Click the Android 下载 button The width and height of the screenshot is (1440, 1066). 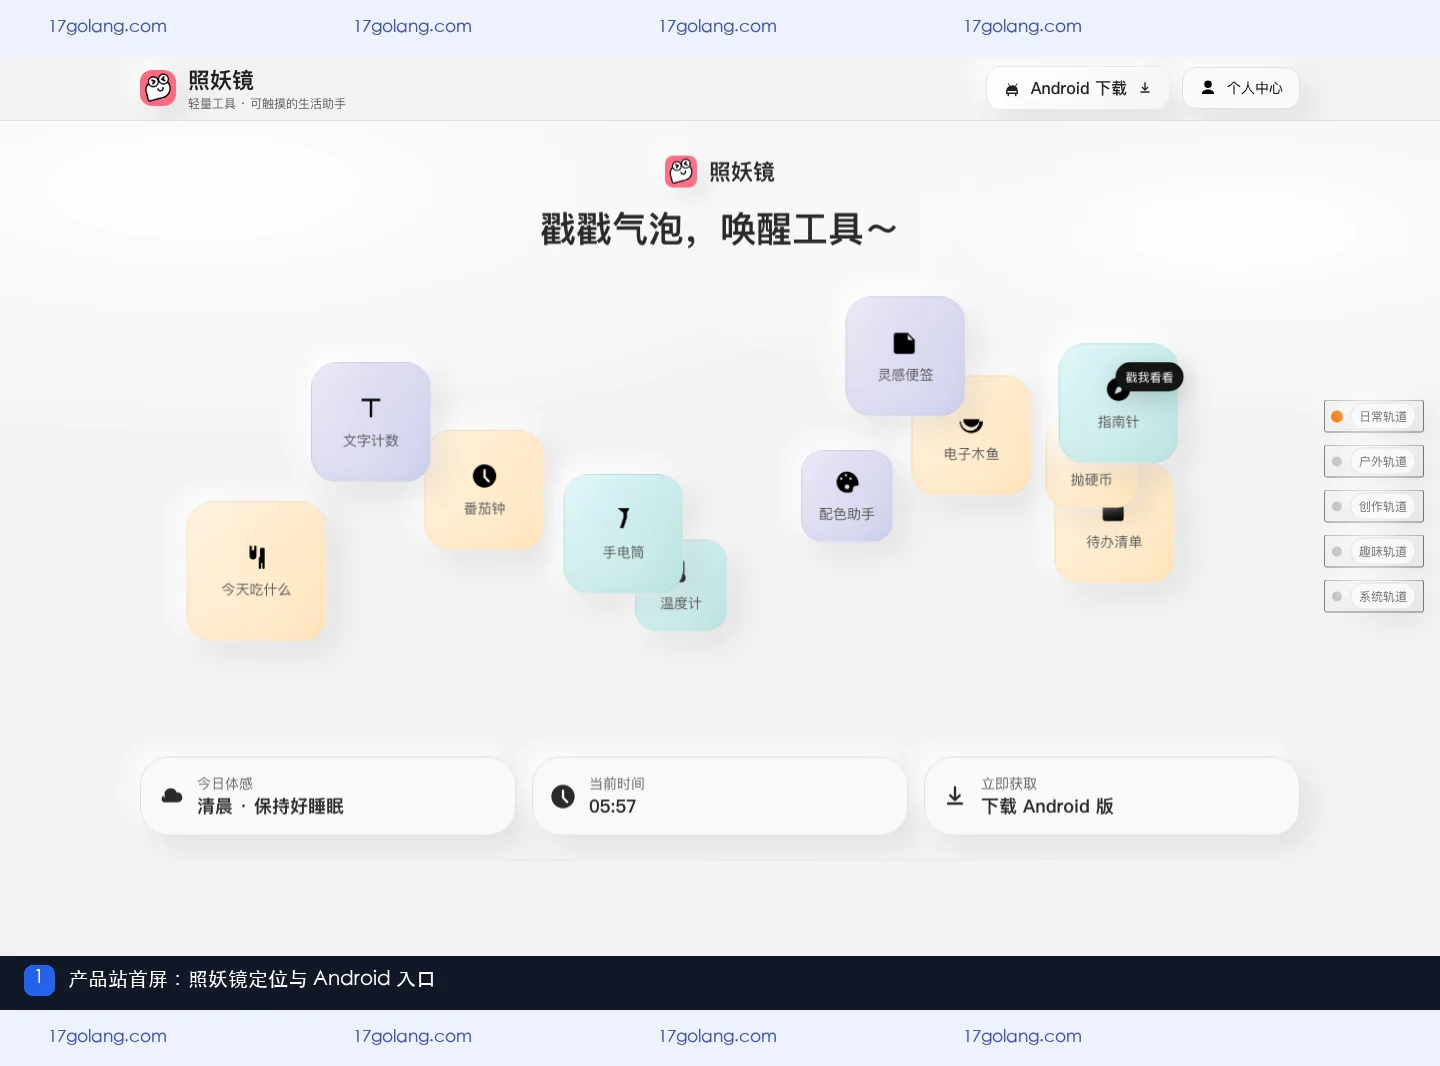point(1078,88)
